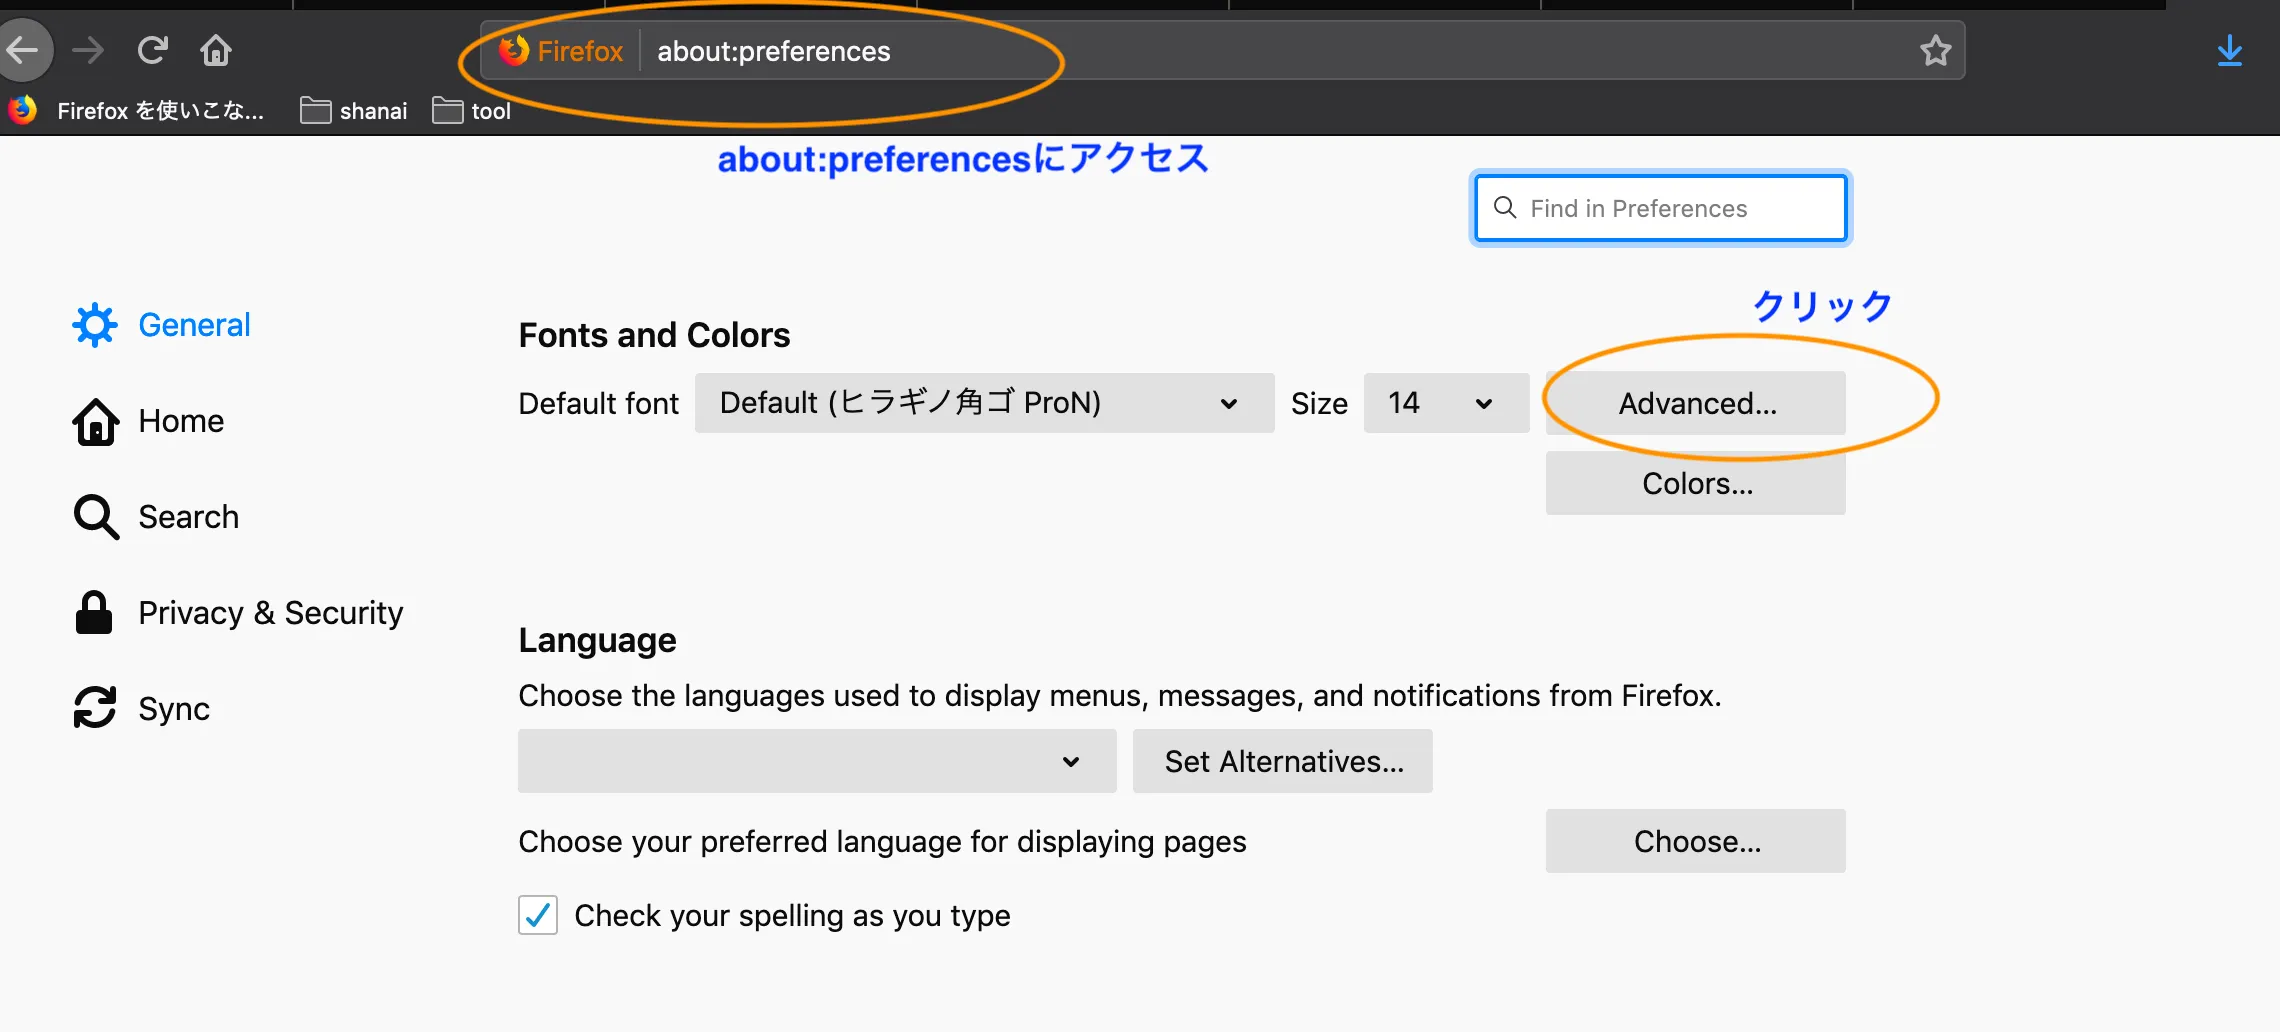Focus the Find in Preferences search box
The image size is (2280, 1032).
tap(1660, 208)
